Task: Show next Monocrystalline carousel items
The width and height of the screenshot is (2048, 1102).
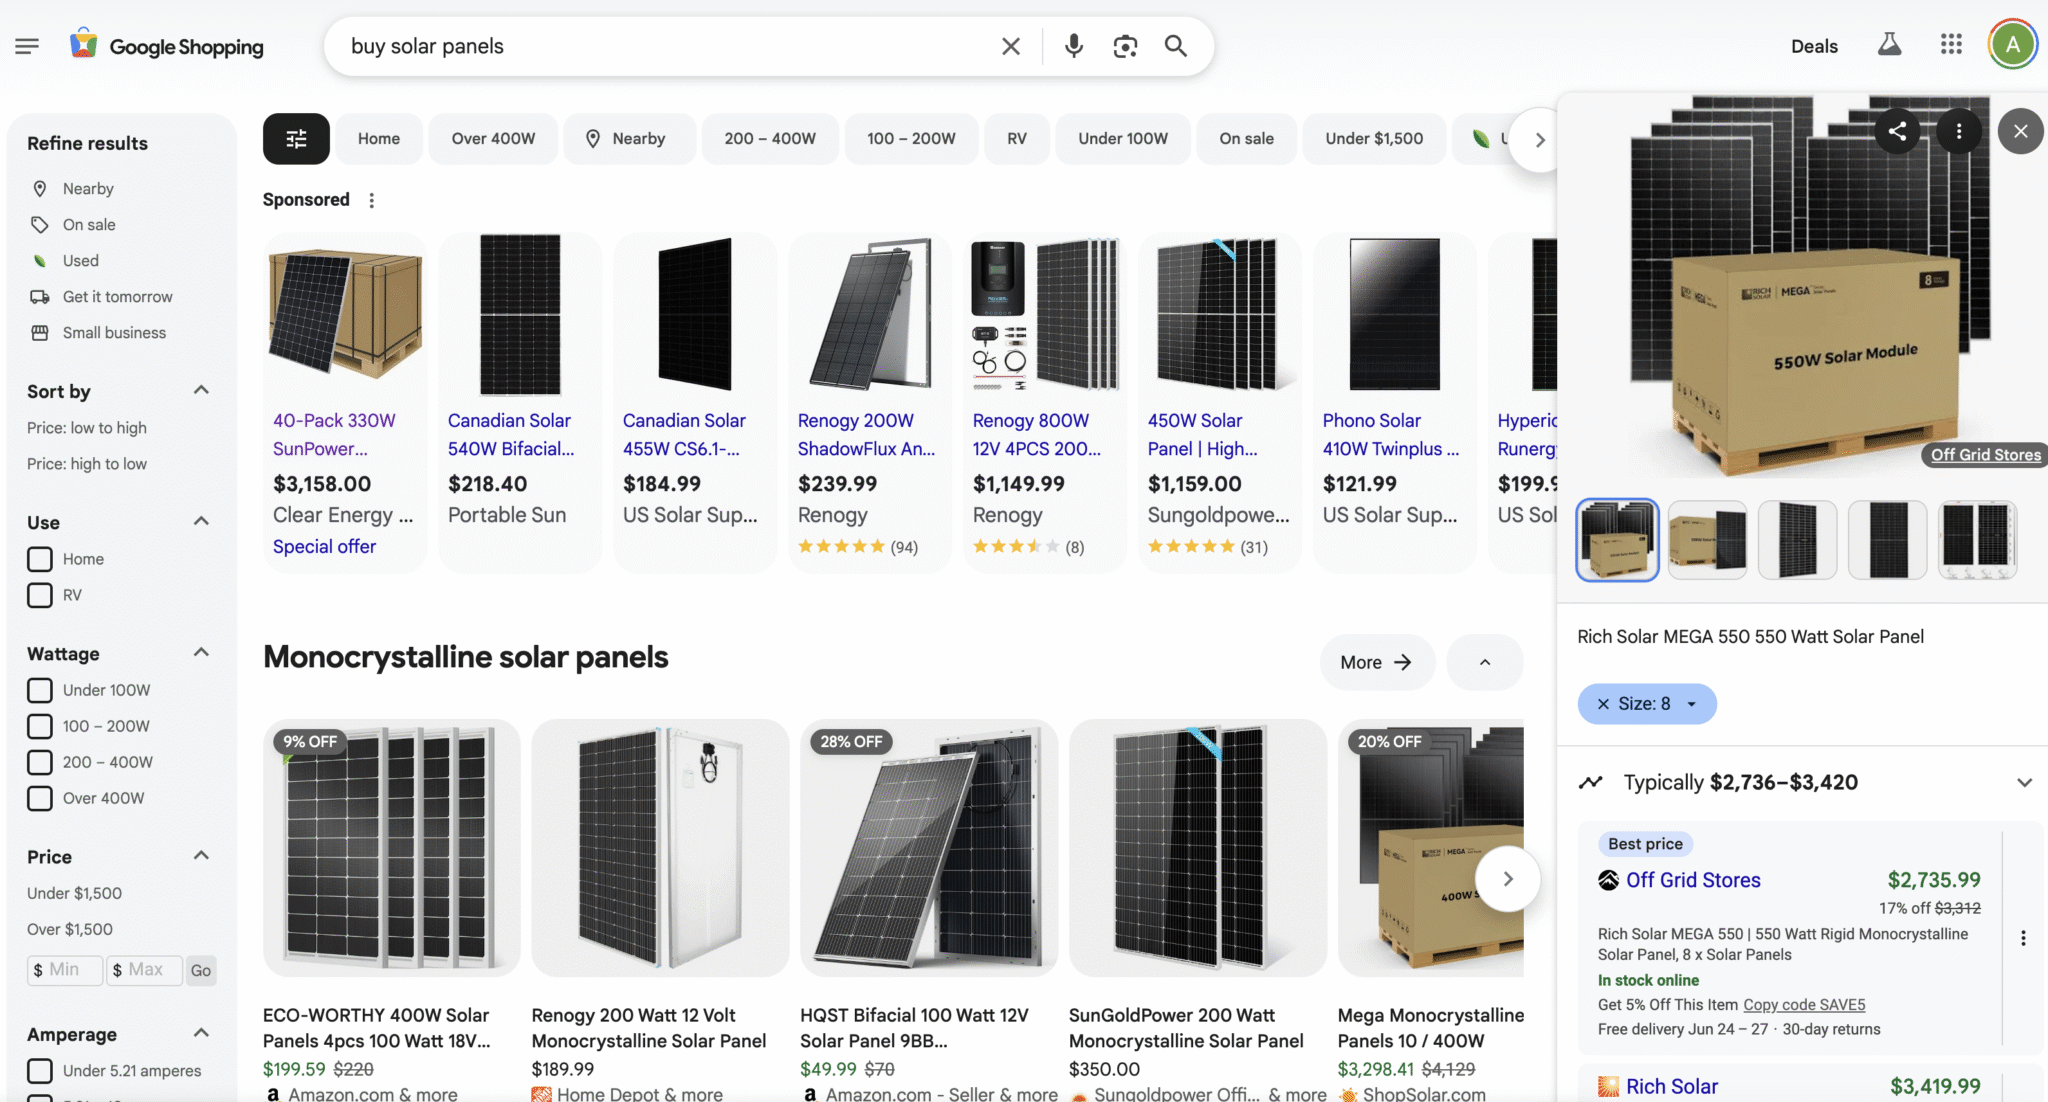Action: click(1507, 879)
